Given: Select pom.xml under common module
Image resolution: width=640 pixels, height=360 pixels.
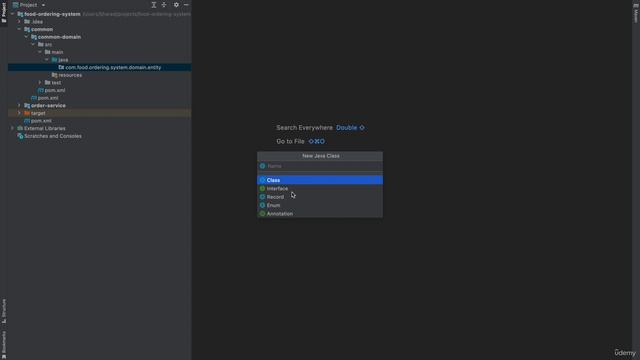Looking at the screenshot, I should pos(48,98).
